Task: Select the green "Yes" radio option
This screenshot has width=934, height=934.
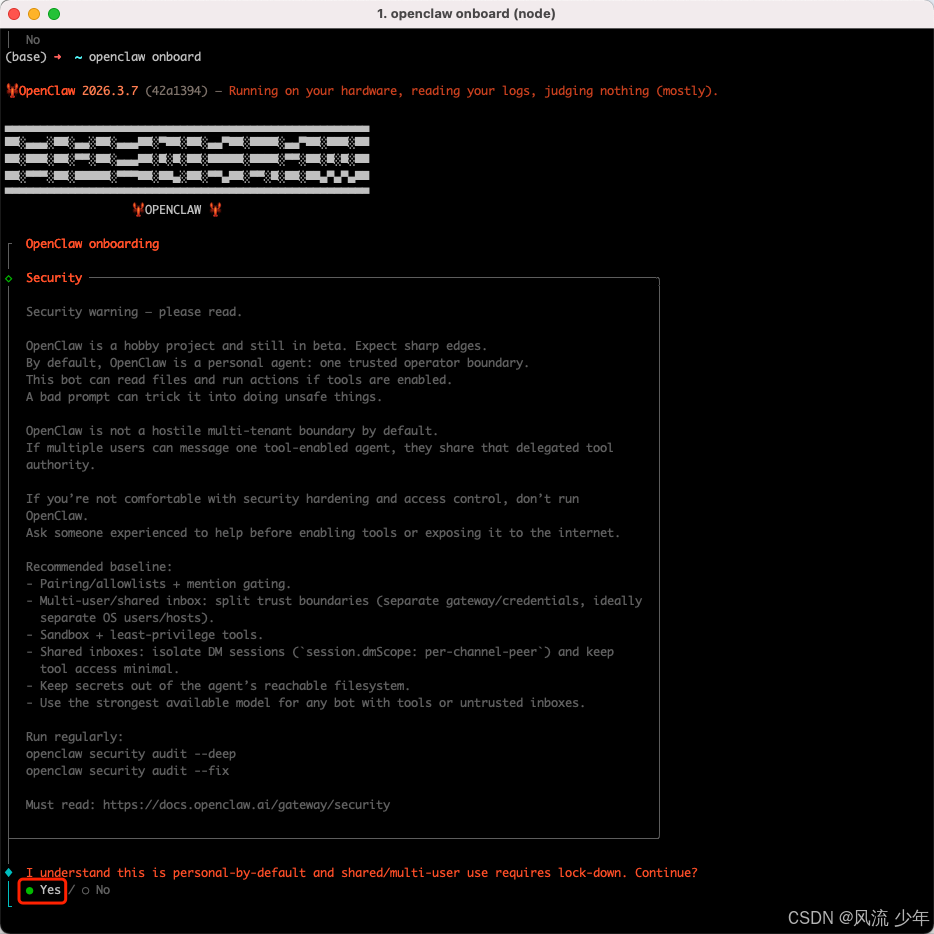Action: (43, 890)
